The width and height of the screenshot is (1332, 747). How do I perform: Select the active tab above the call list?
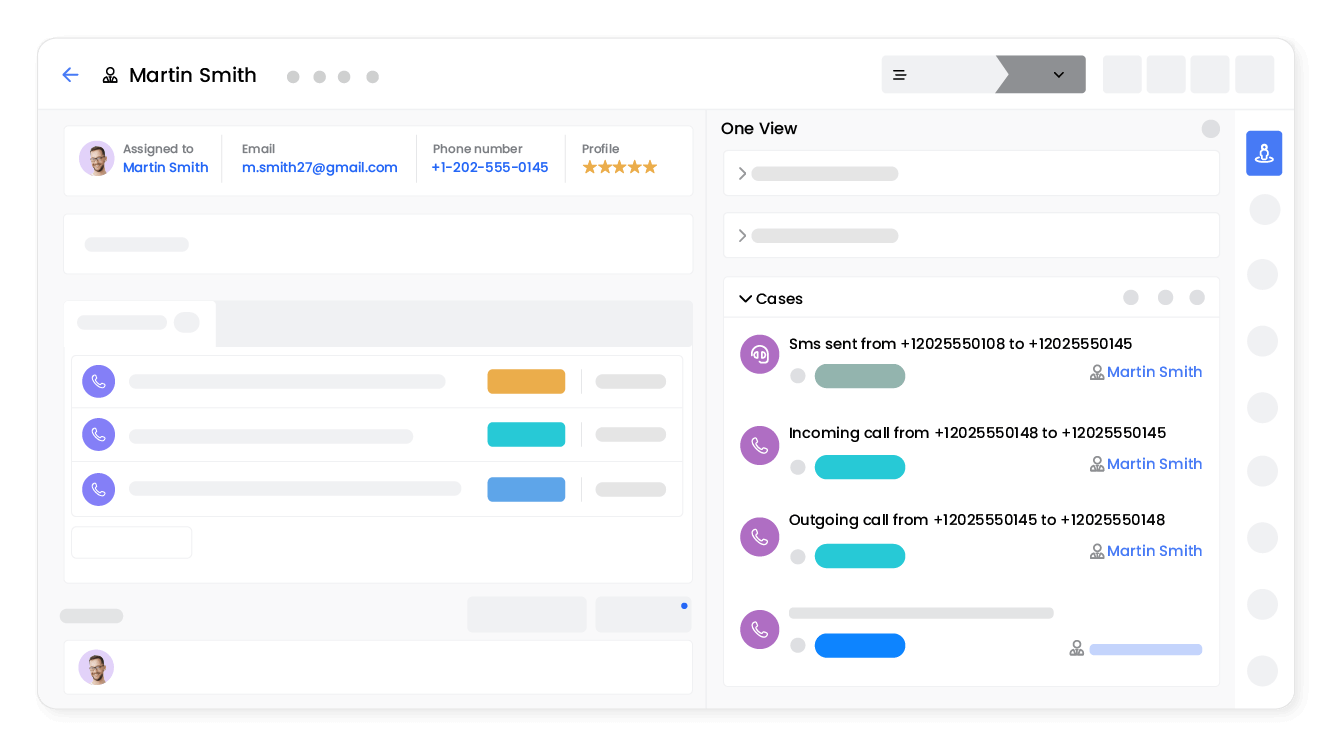point(139,323)
